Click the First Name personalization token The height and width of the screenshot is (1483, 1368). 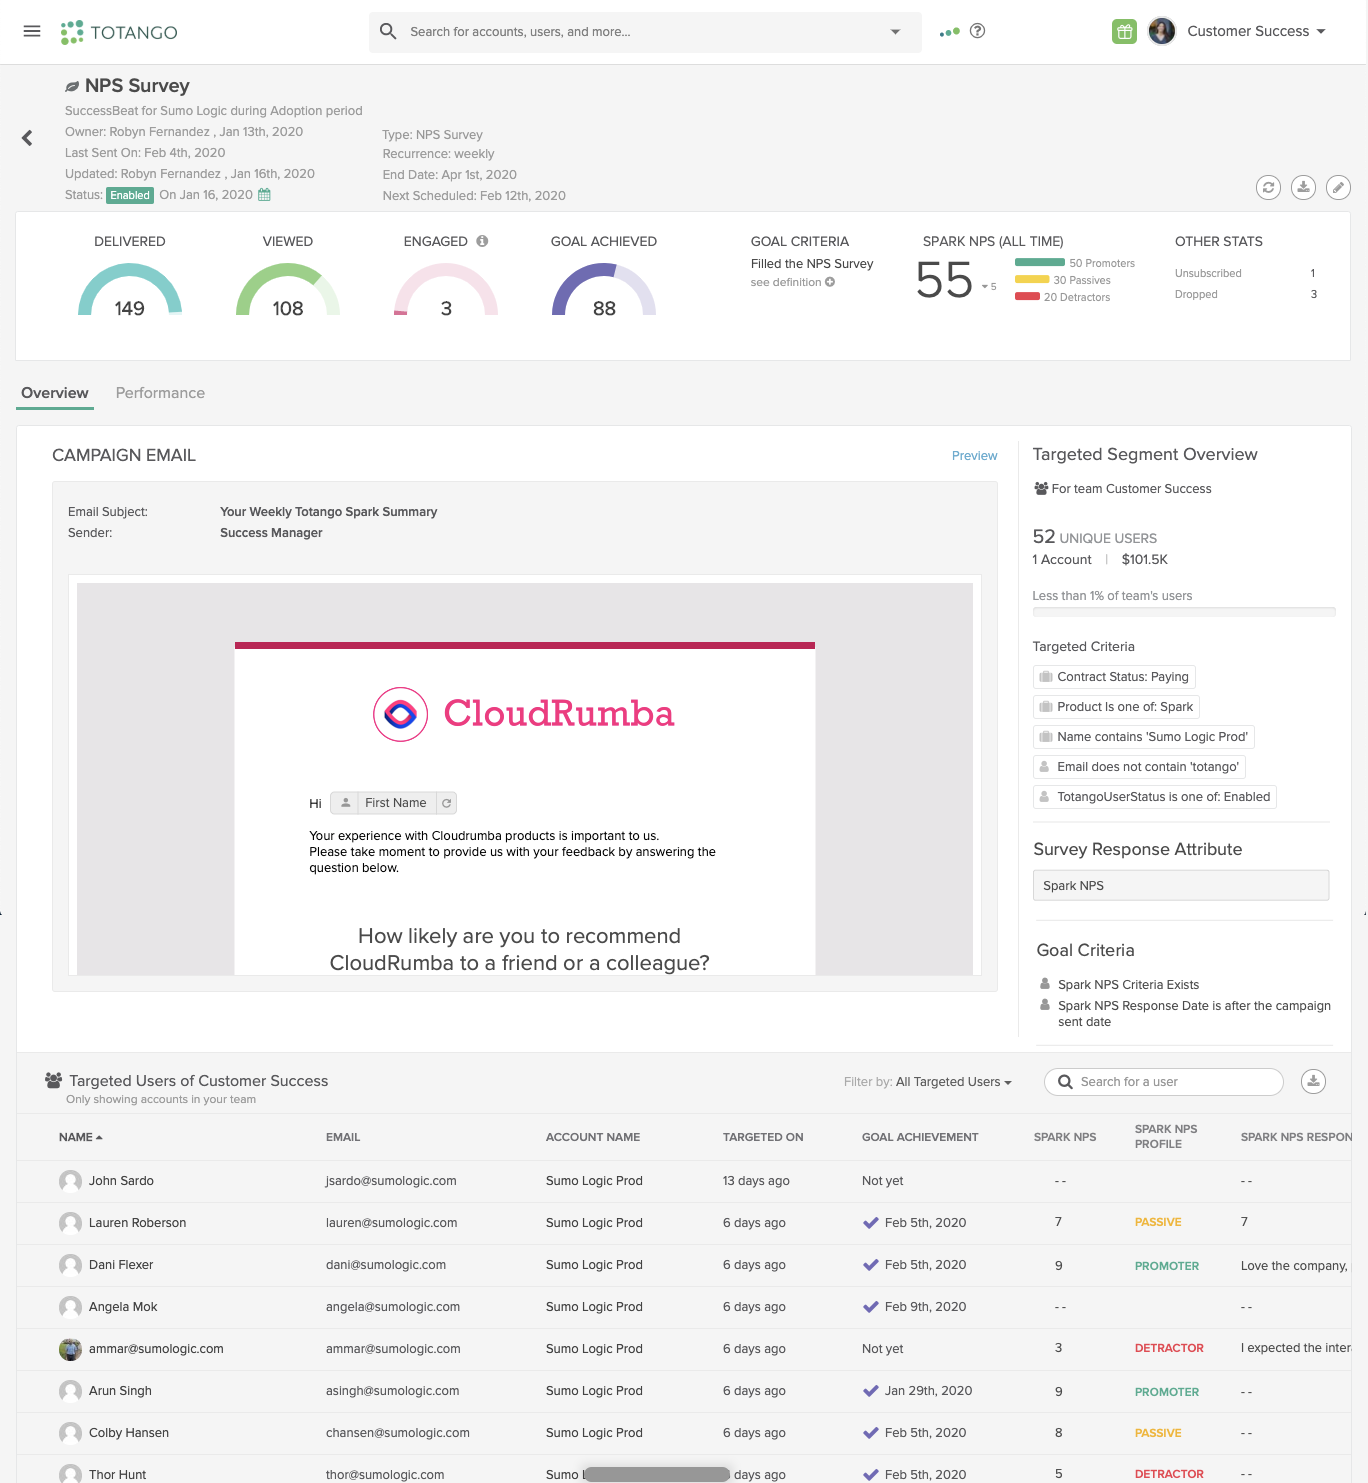(x=395, y=803)
